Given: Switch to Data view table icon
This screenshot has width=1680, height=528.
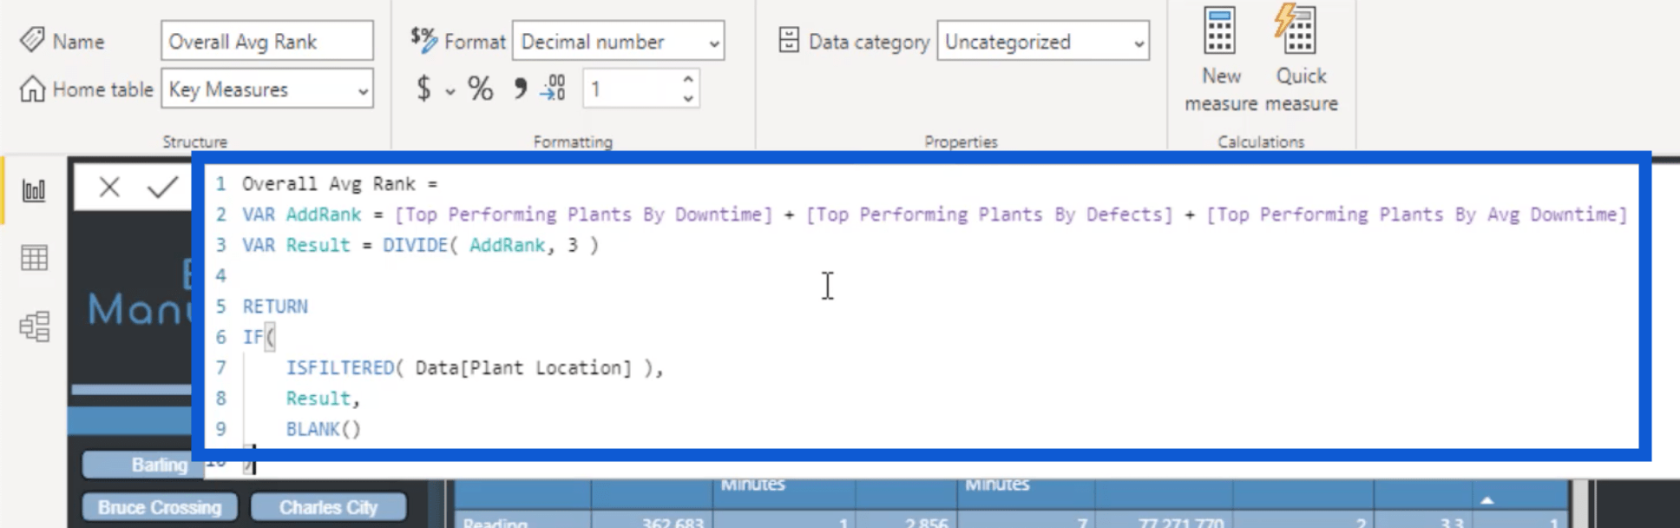Looking at the screenshot, I should 34,258.
